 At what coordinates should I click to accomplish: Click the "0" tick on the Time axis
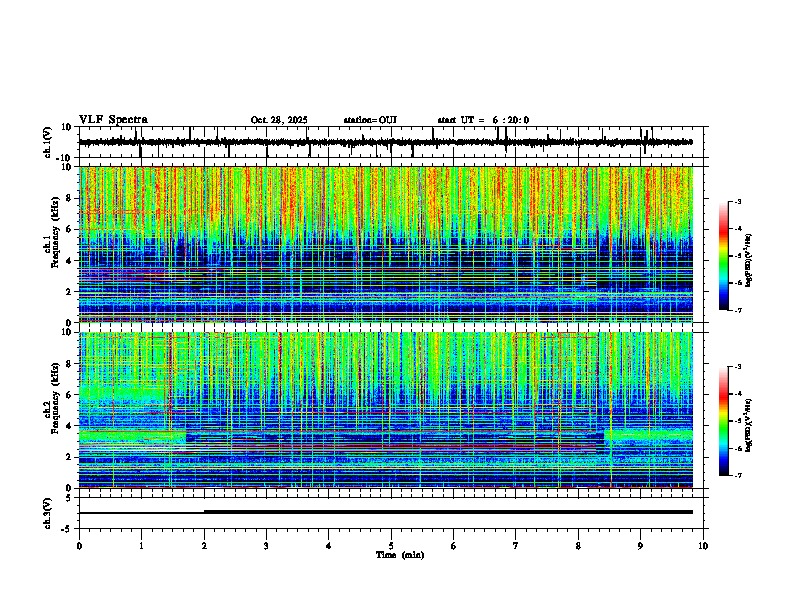click(x=79, y=546)
